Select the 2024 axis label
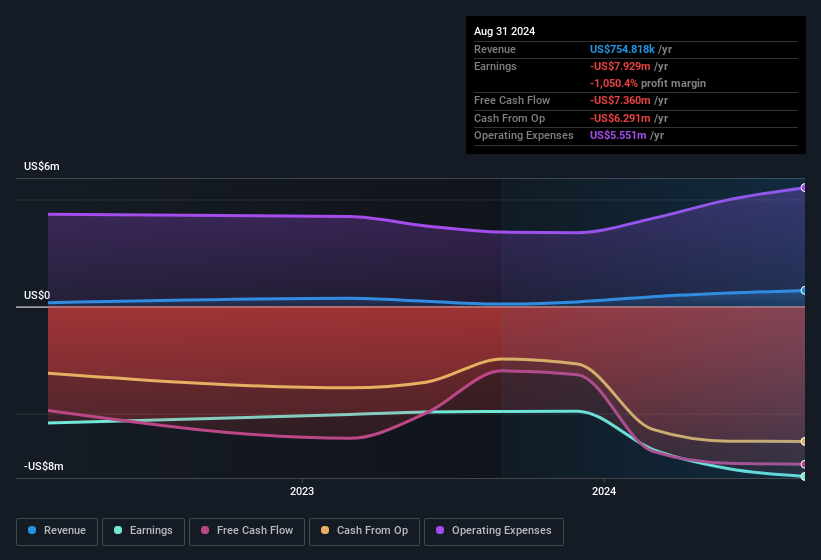821x560 pixels. 604,491
